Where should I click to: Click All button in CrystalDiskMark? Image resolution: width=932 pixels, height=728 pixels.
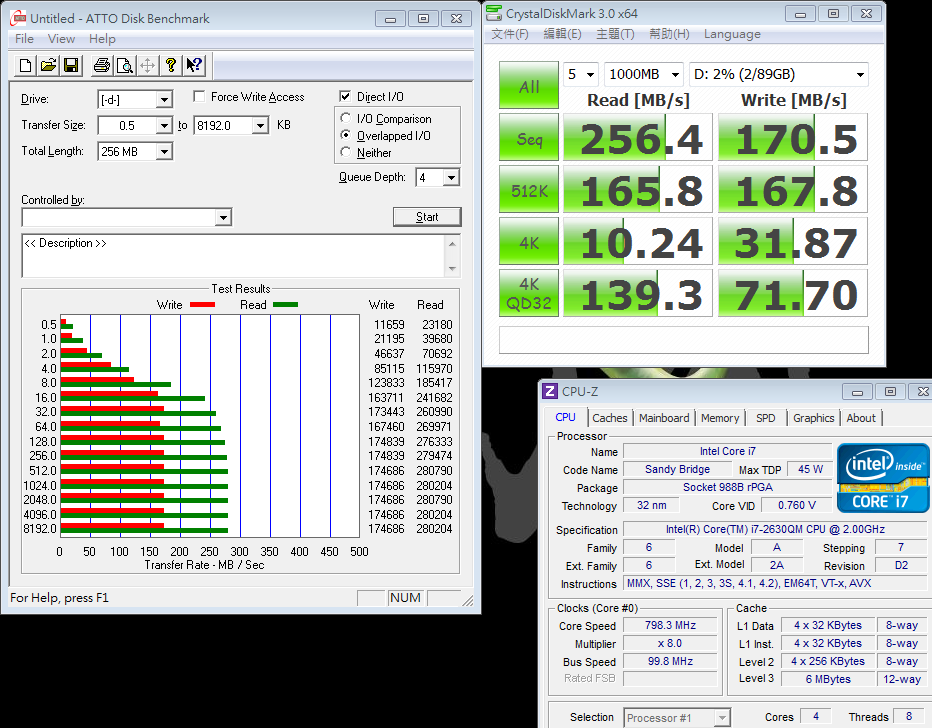pos(529,85)
